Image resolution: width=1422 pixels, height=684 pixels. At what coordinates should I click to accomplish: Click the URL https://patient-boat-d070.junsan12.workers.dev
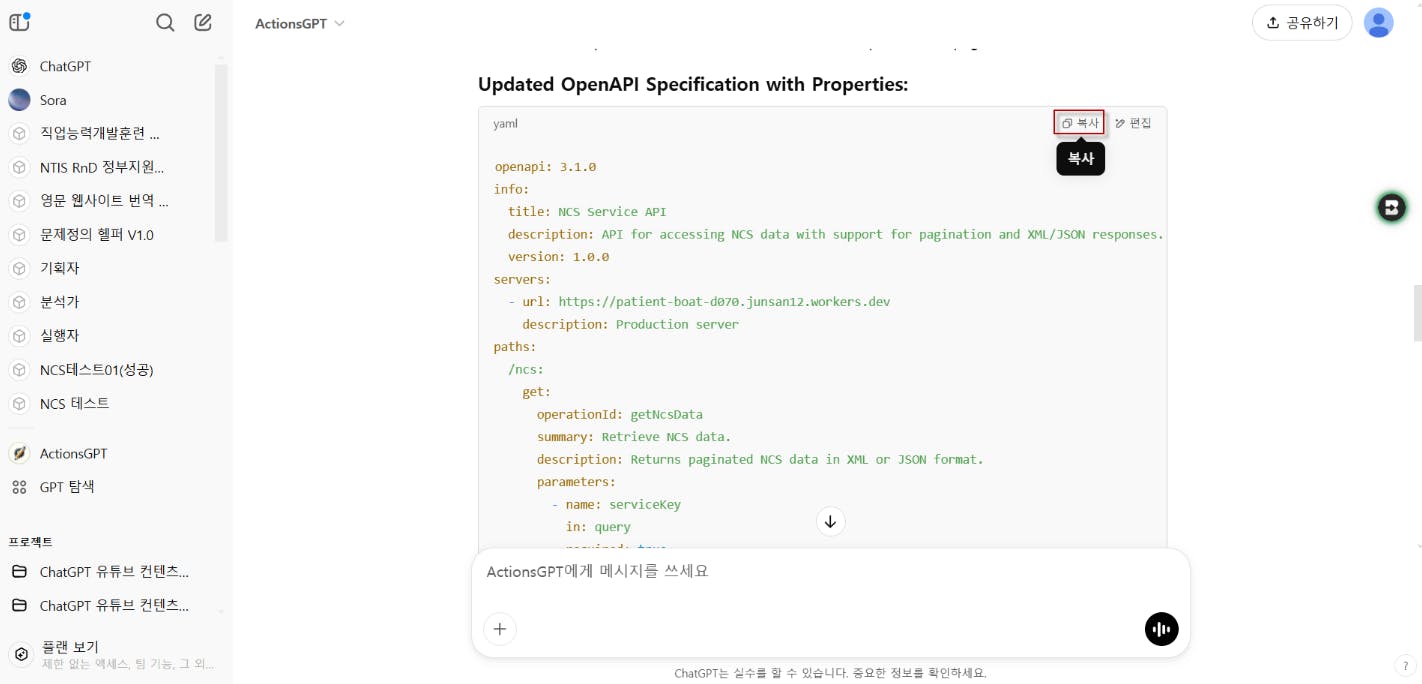724,302
